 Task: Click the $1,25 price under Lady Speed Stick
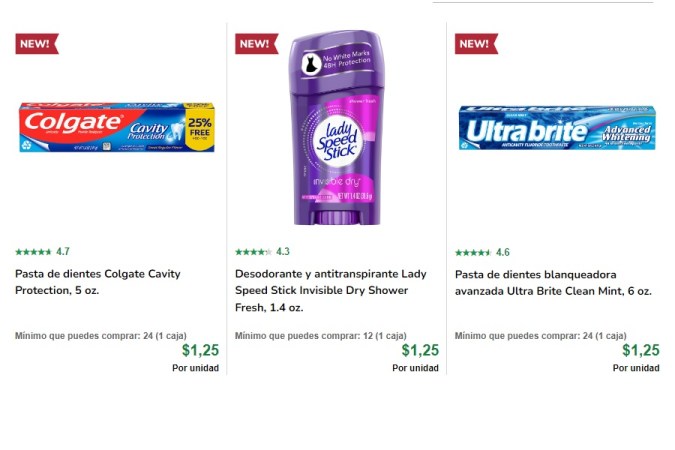coord(420,350)
